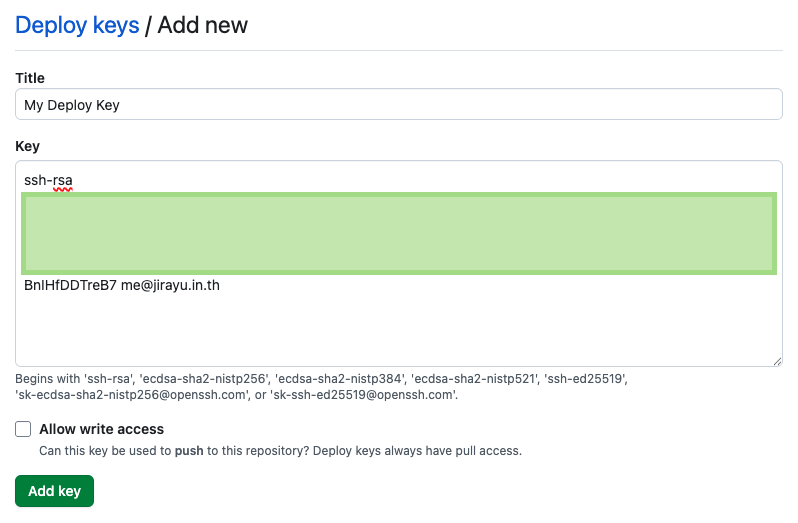Click the Add key button
798x523 pixels.
54,491
